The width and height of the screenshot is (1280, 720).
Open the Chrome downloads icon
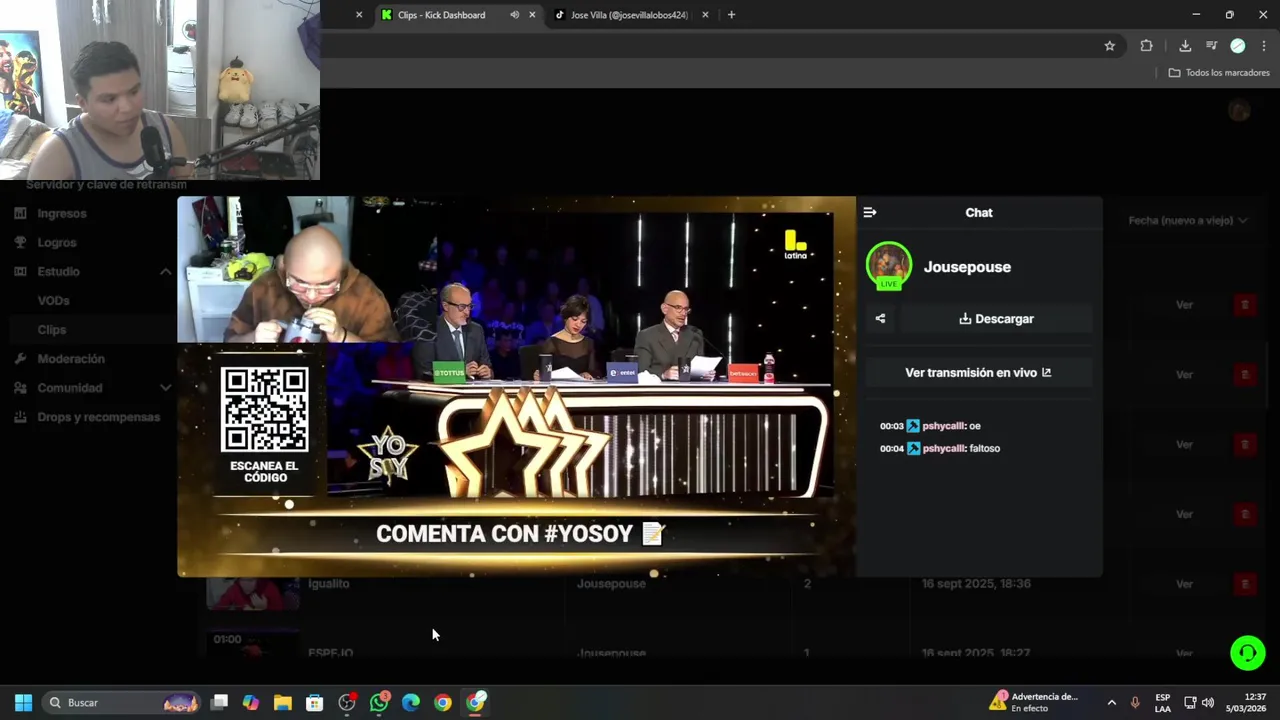tap(1185, 46)
